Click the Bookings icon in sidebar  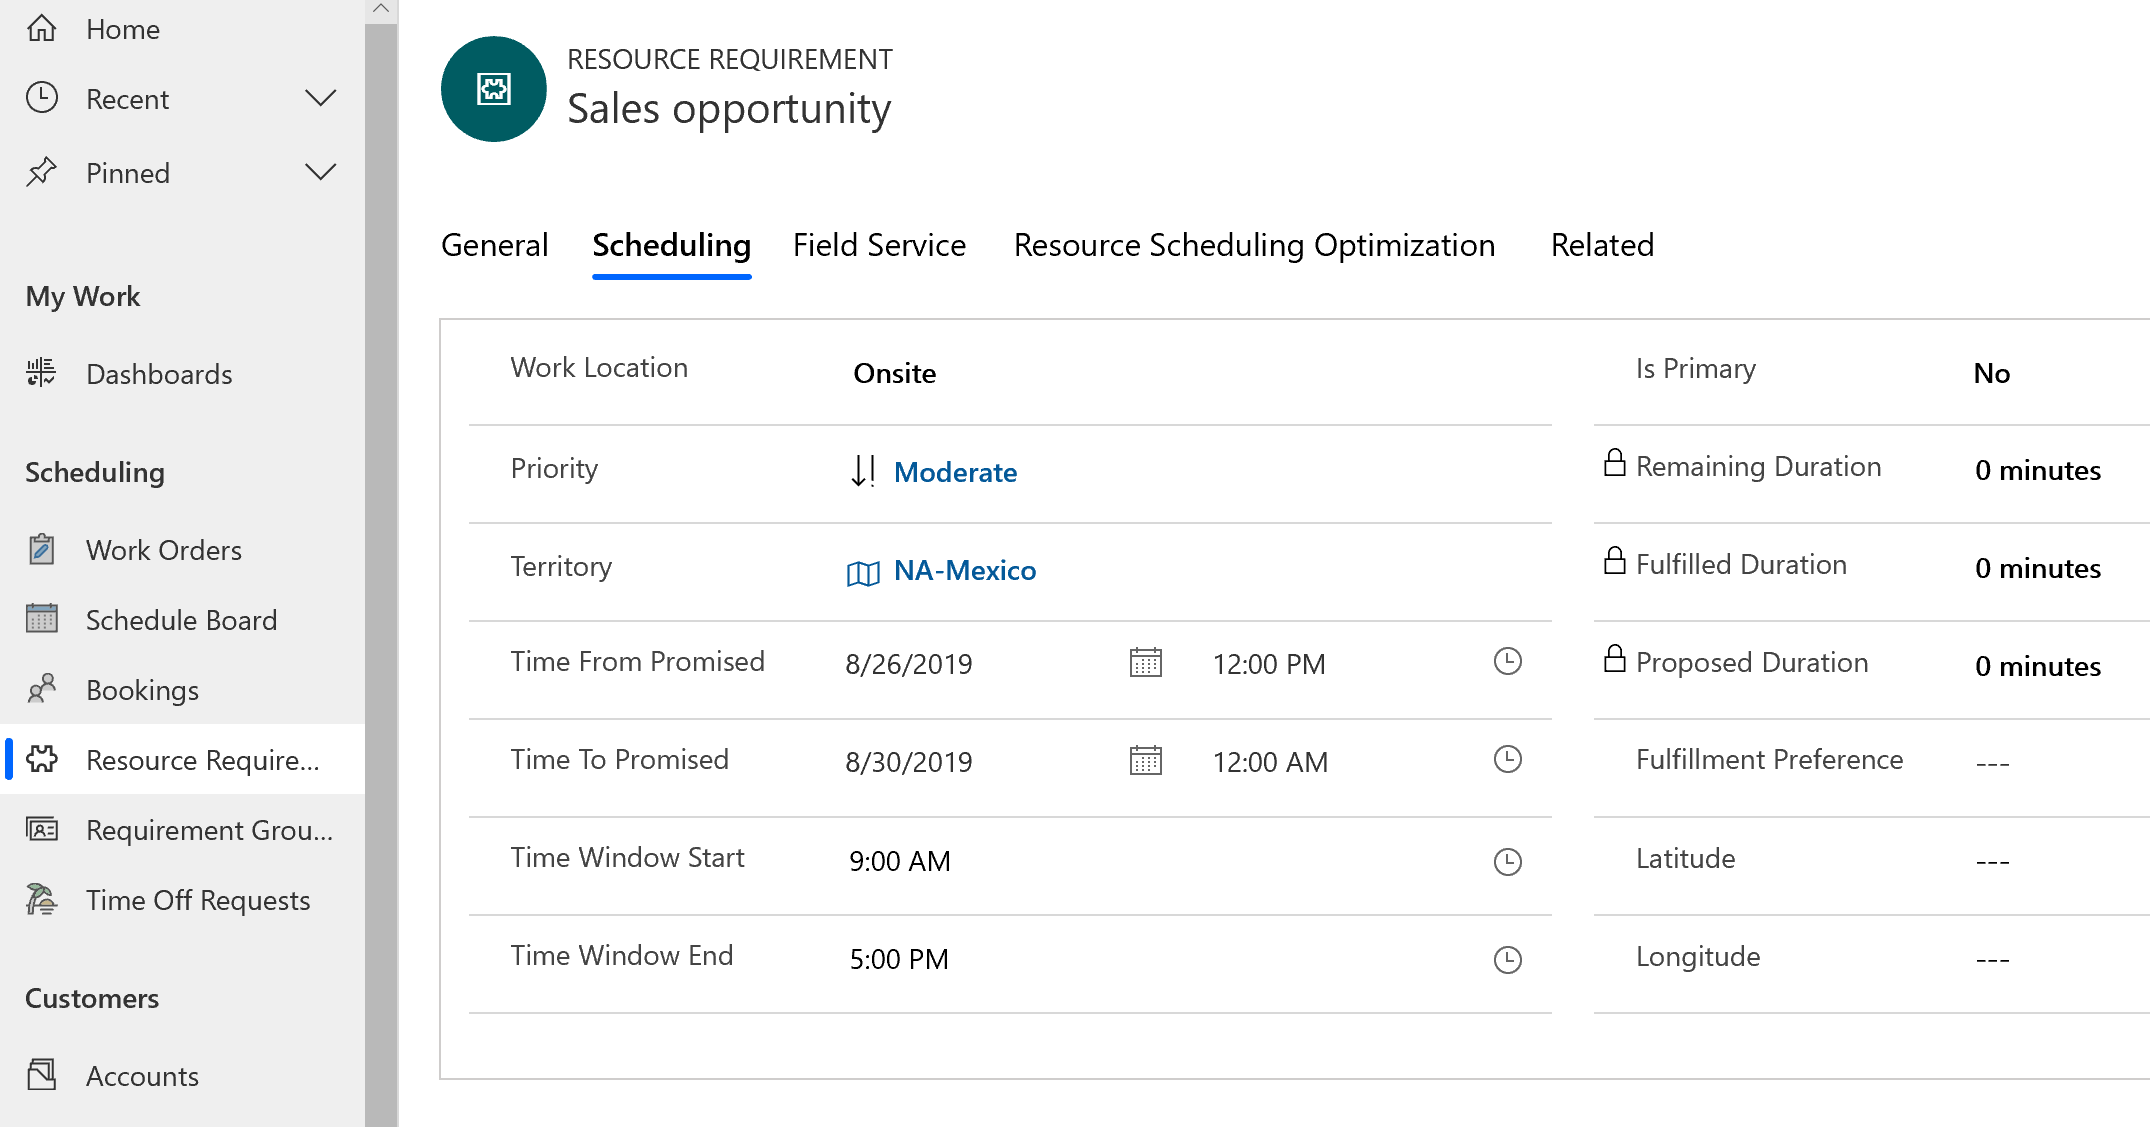pyautogui.click(x=43, y=691)
